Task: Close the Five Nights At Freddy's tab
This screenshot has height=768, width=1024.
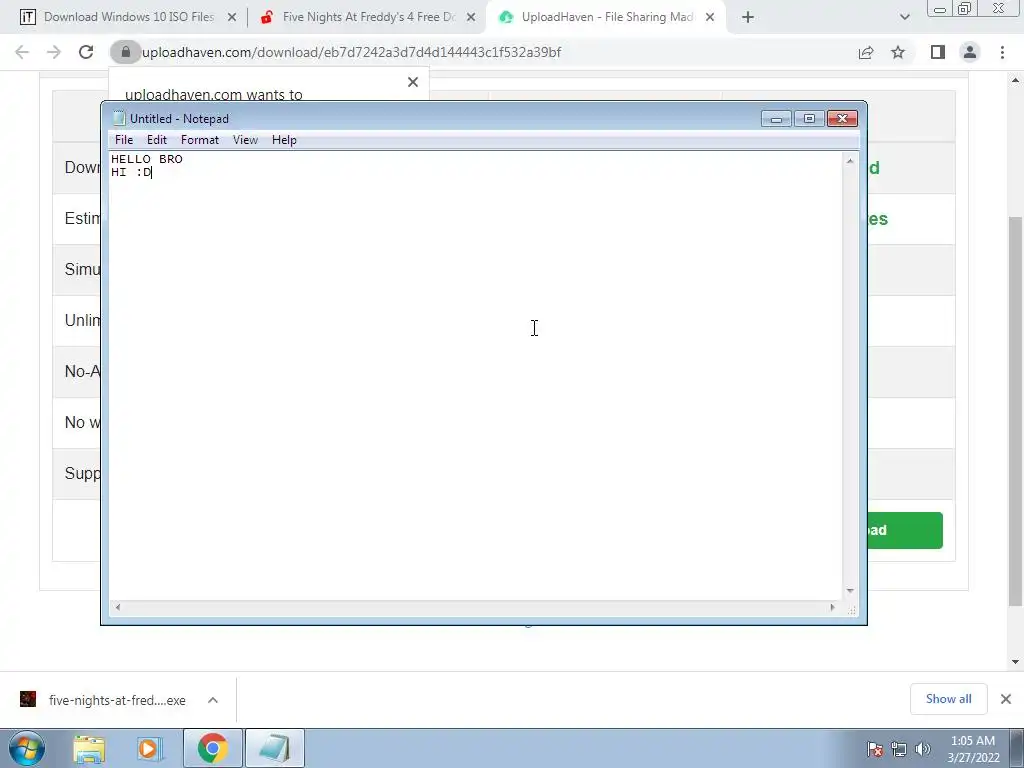Action: click(x=471, y=18)
